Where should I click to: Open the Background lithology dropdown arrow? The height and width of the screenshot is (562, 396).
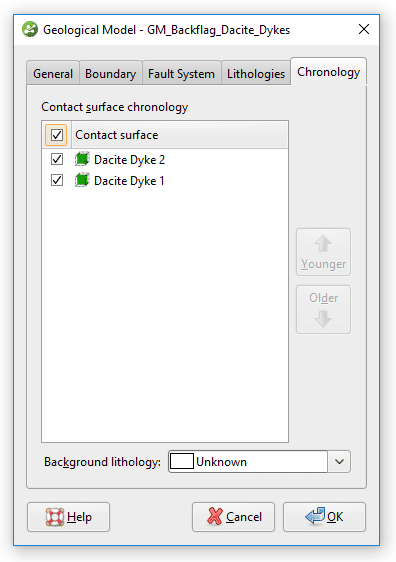coord(339,462)
